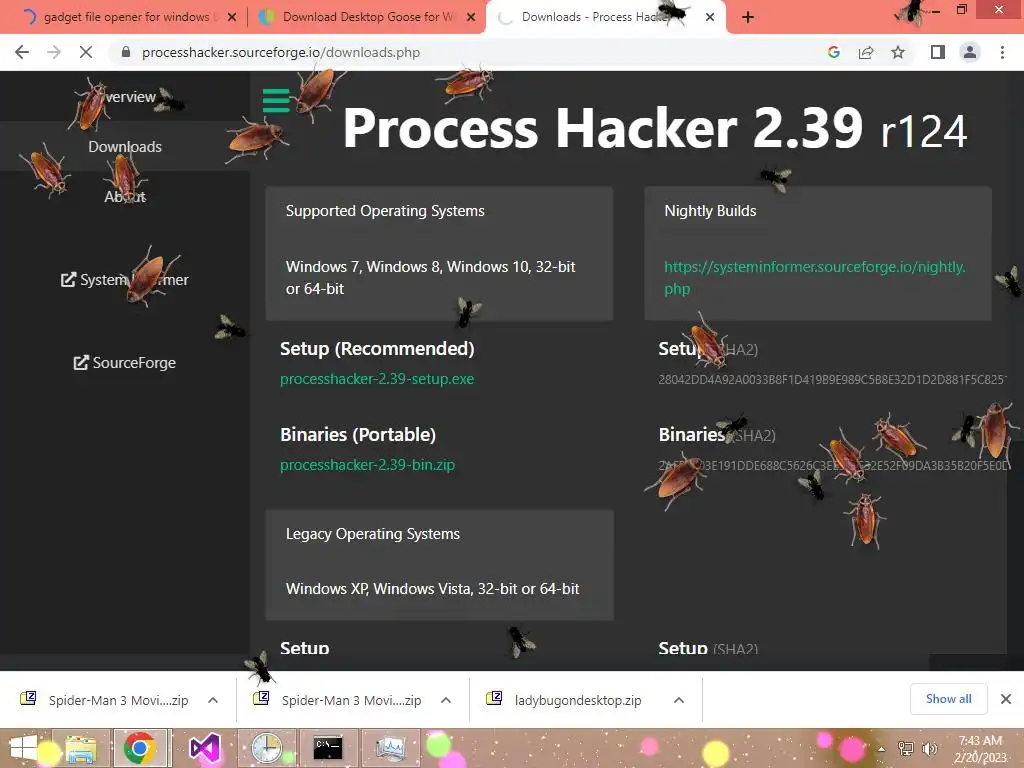Click the Legacy Operating Systems card title

(x=373, y=534)
